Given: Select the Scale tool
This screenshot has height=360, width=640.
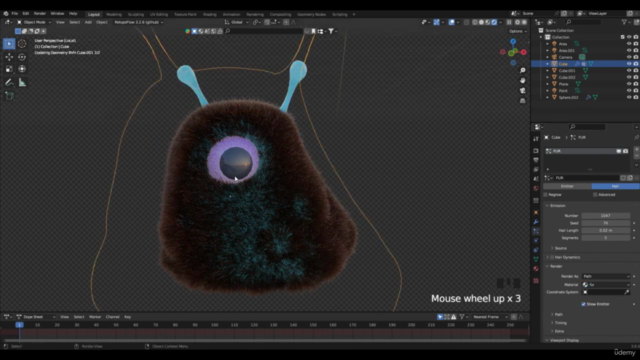Looking at the screenshot, I should (x=9, y=69).
